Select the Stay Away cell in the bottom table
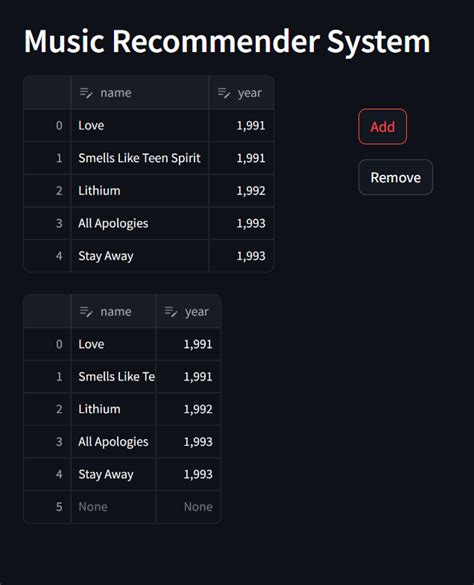This screenshot has width=474, height=585. point(113,474)
